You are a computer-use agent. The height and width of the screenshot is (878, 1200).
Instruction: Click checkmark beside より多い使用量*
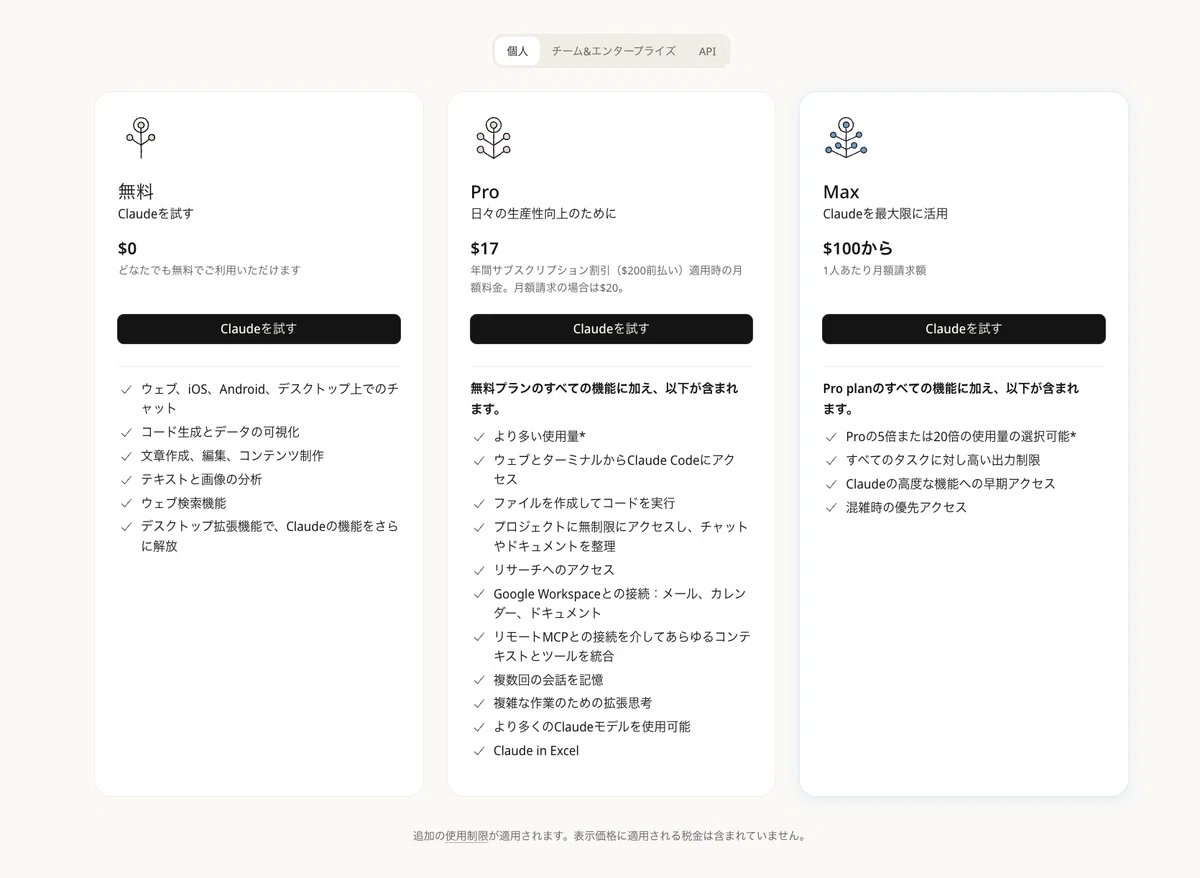[479, 437]
